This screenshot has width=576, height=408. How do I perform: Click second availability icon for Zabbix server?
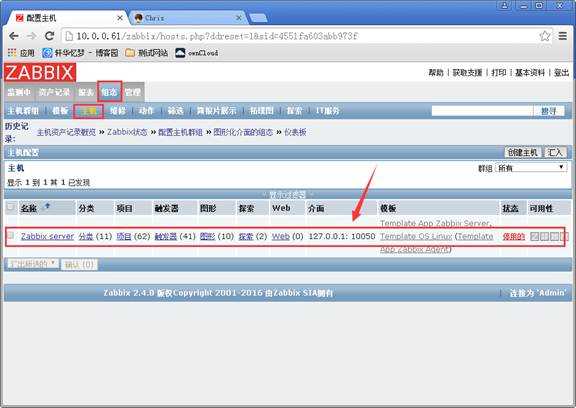tap(544, 237)
